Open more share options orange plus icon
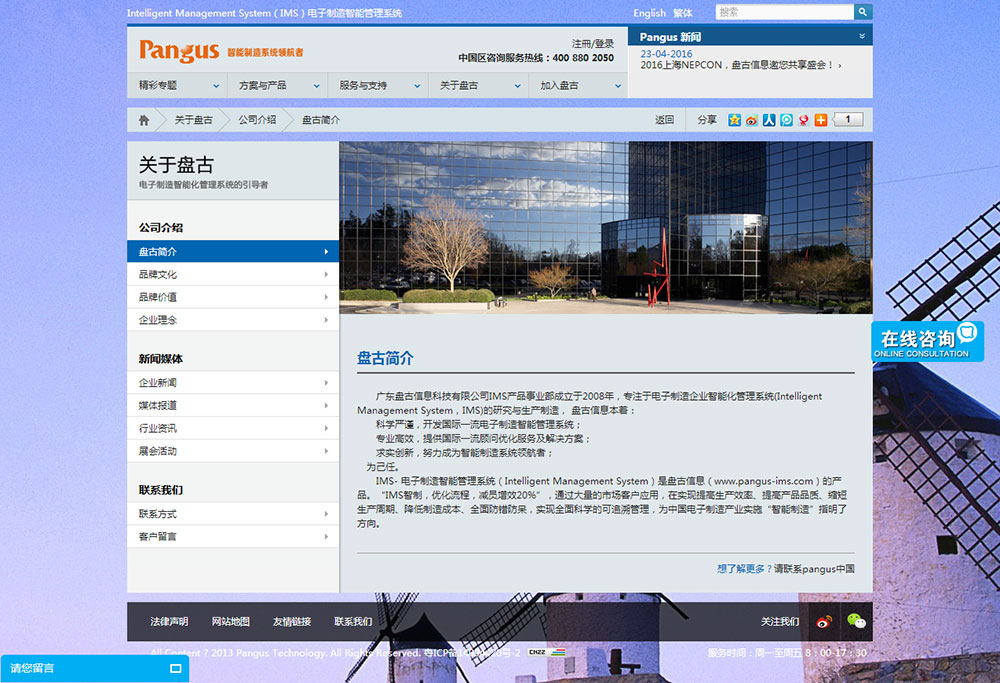Viewport: 1000px width, 683px height. click(821, 120)
